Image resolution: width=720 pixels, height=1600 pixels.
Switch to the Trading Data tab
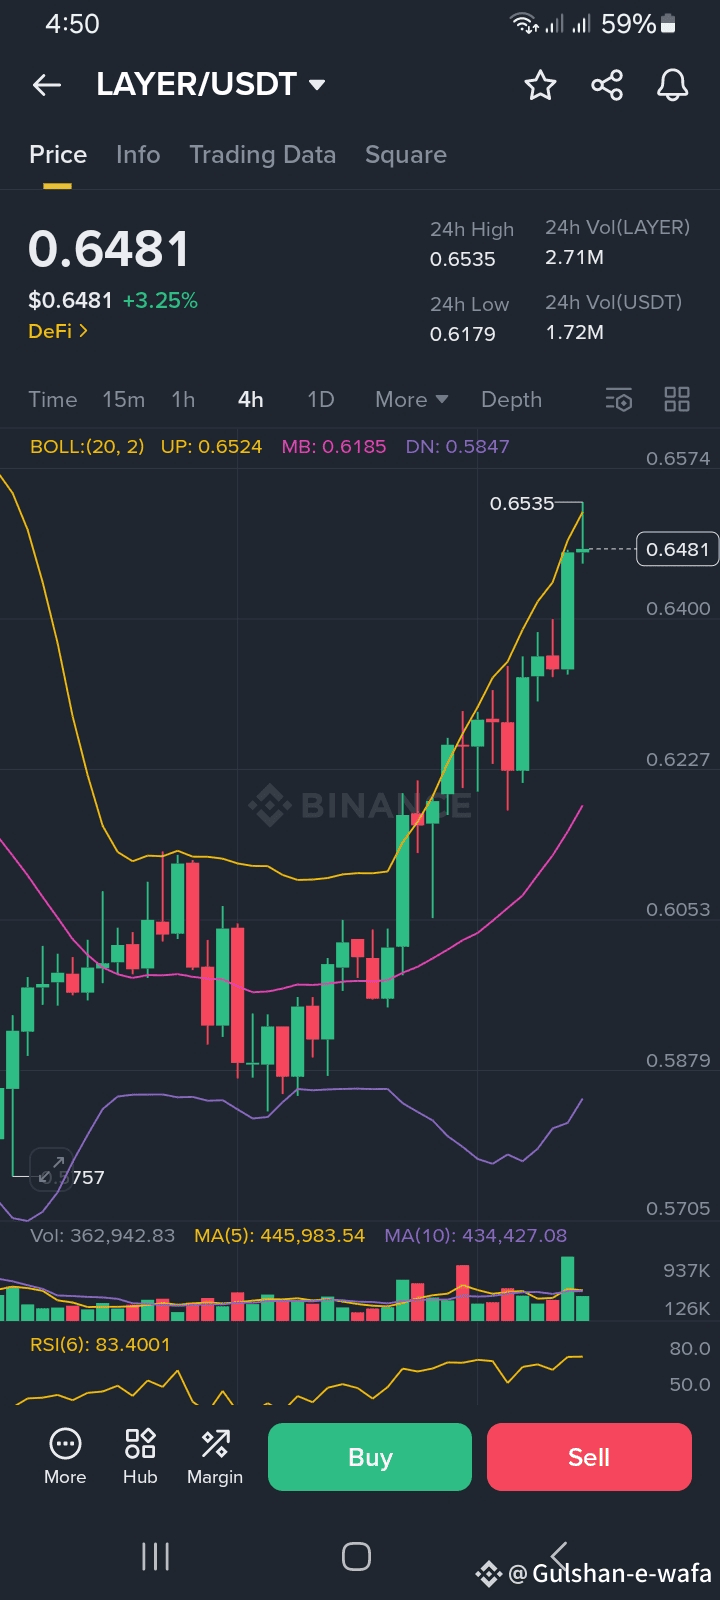pyautogui.click(x=263, y=155)
